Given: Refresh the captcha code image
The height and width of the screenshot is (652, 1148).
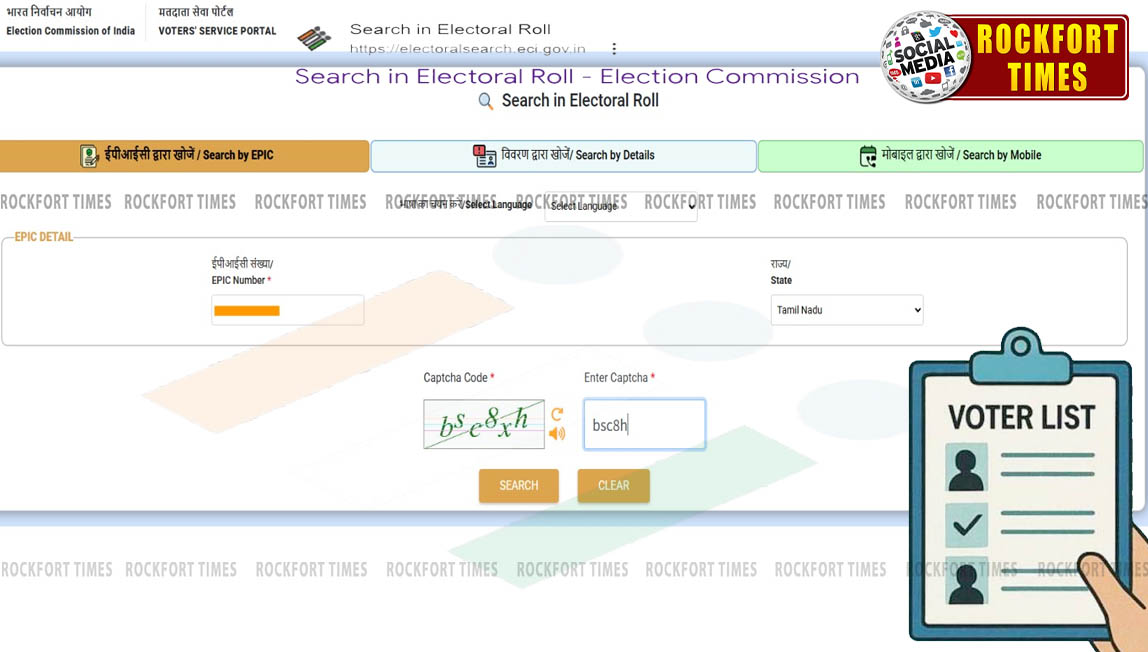Looking at the screenshot, I should tap(557, 414).
